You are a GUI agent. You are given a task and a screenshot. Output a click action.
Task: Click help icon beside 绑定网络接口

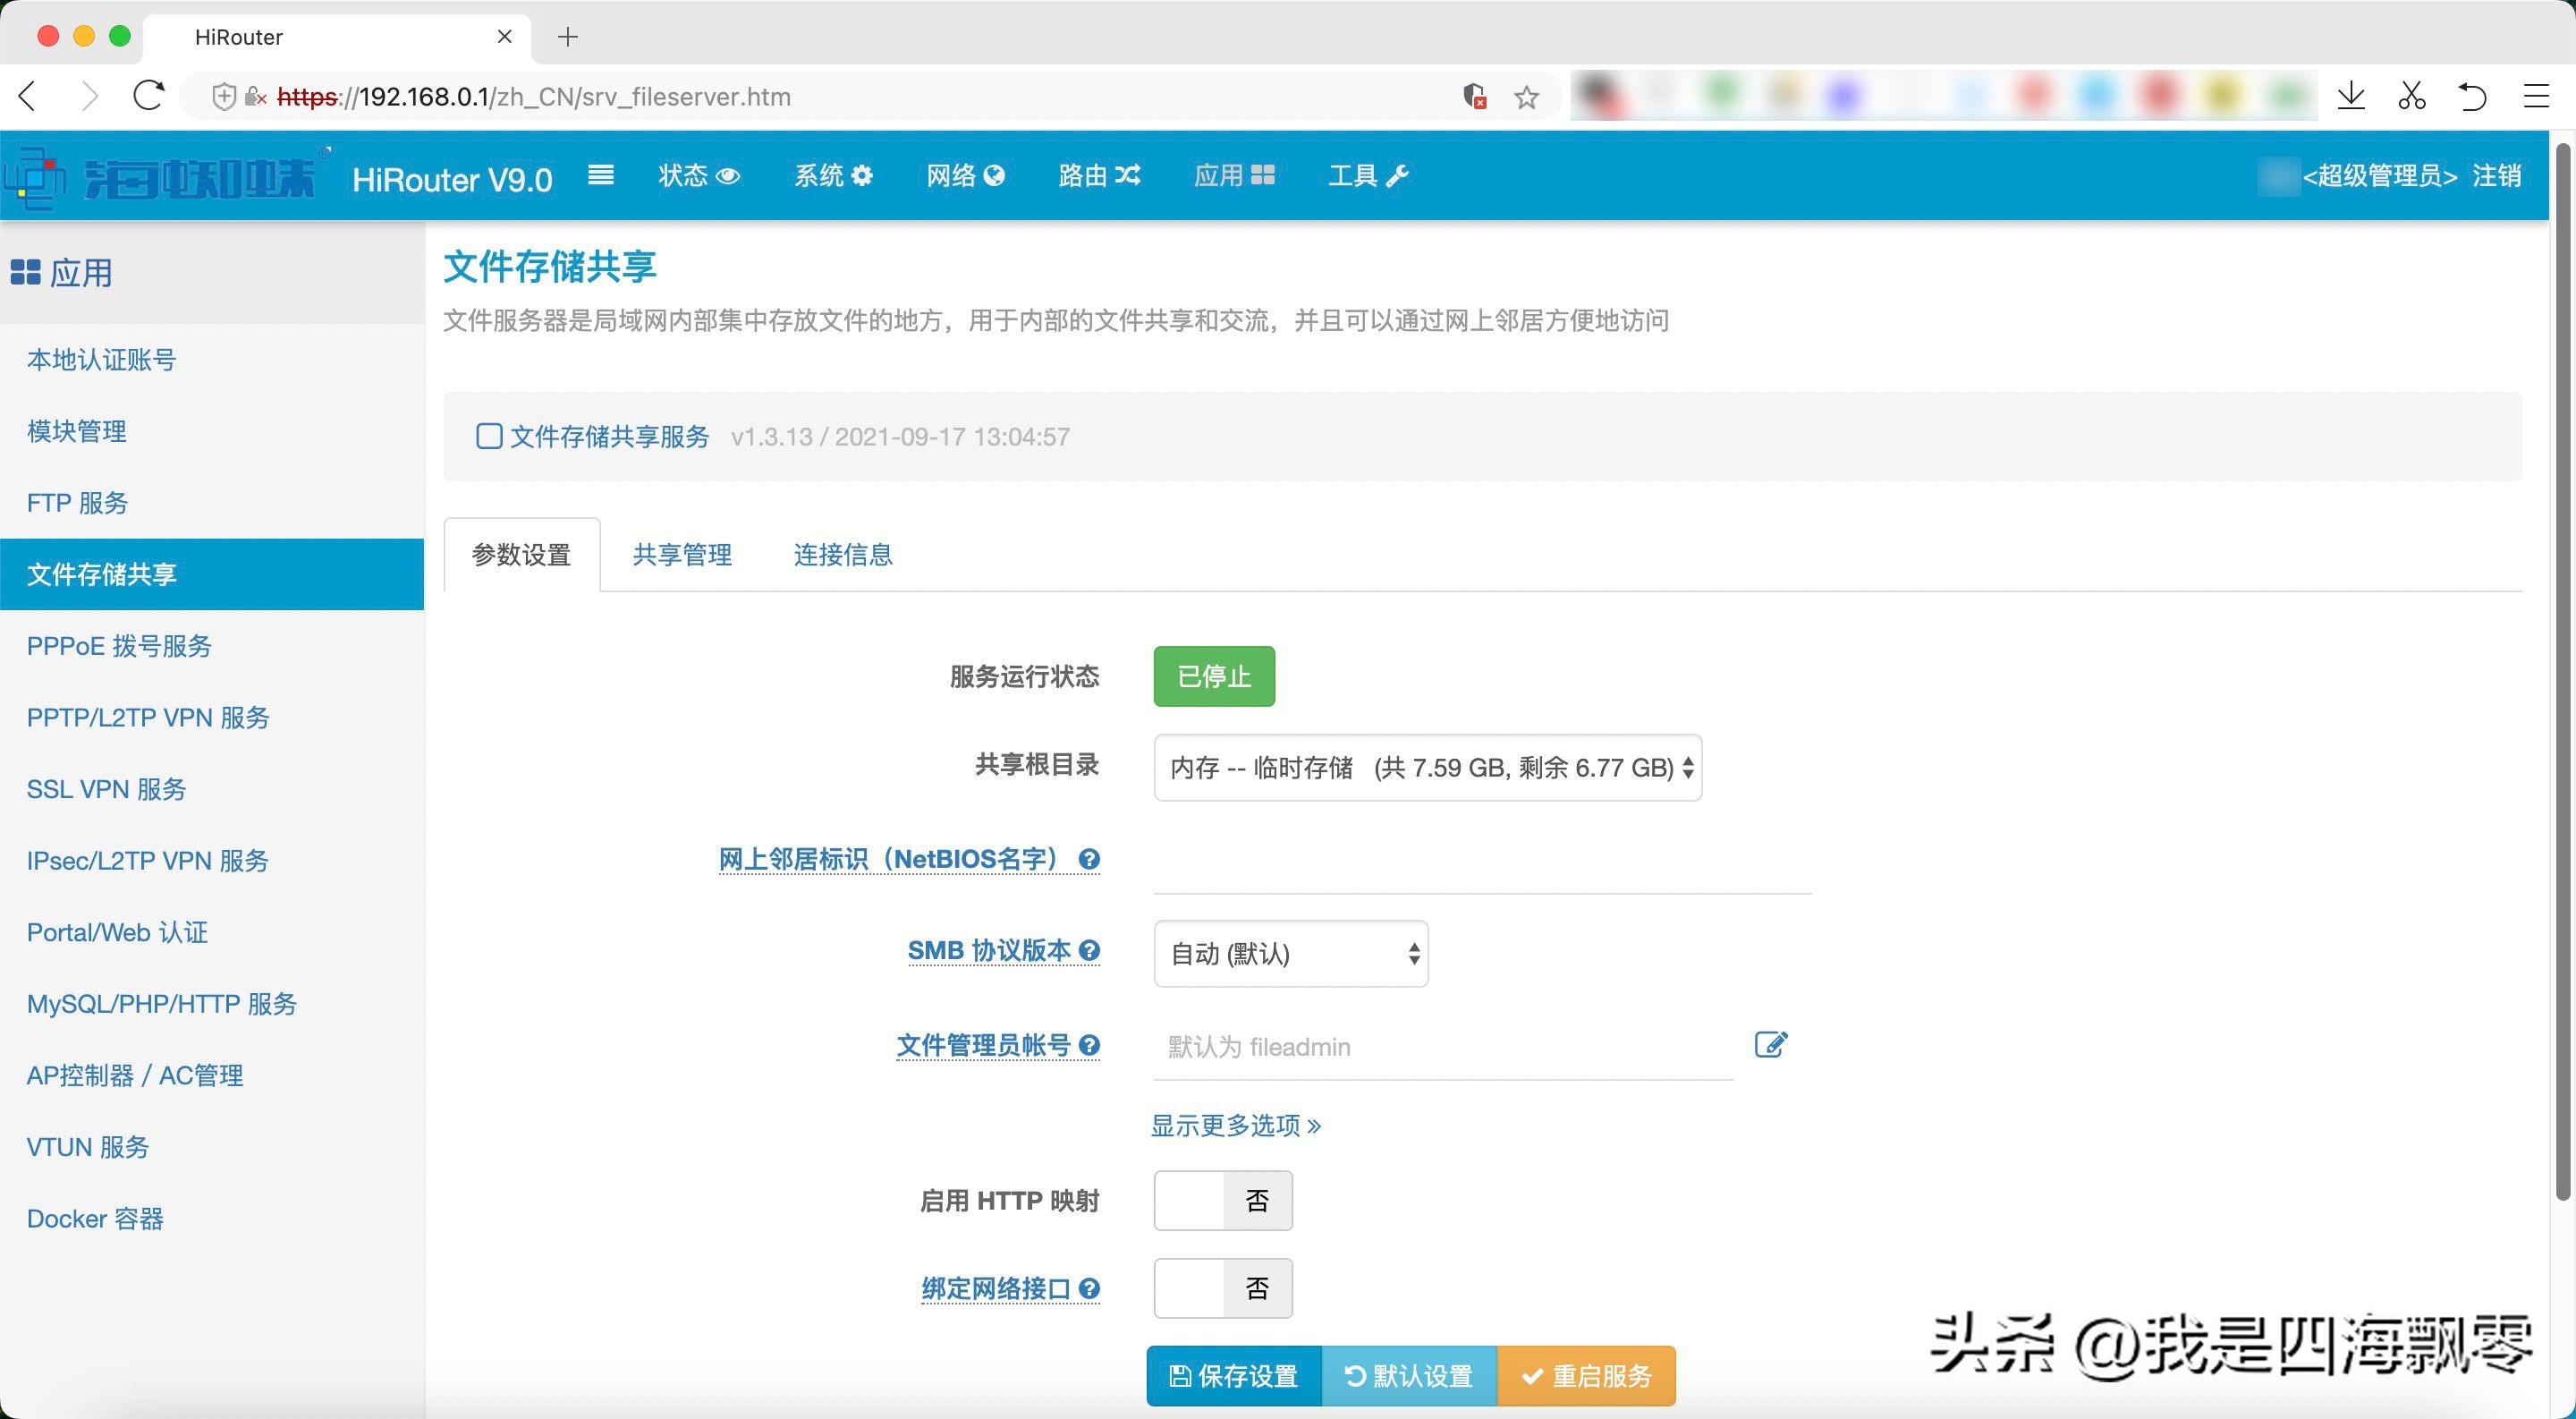click(x=1090, y=1289)
